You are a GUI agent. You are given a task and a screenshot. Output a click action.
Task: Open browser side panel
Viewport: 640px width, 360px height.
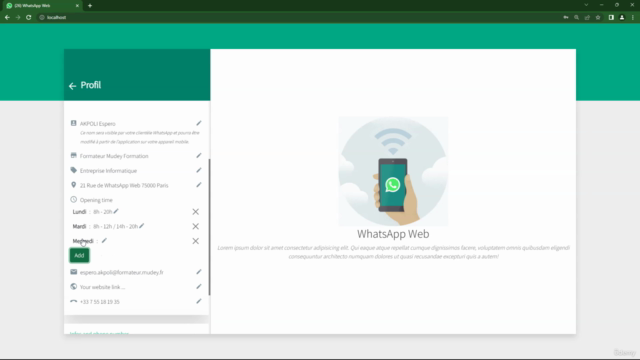(611, 17)
